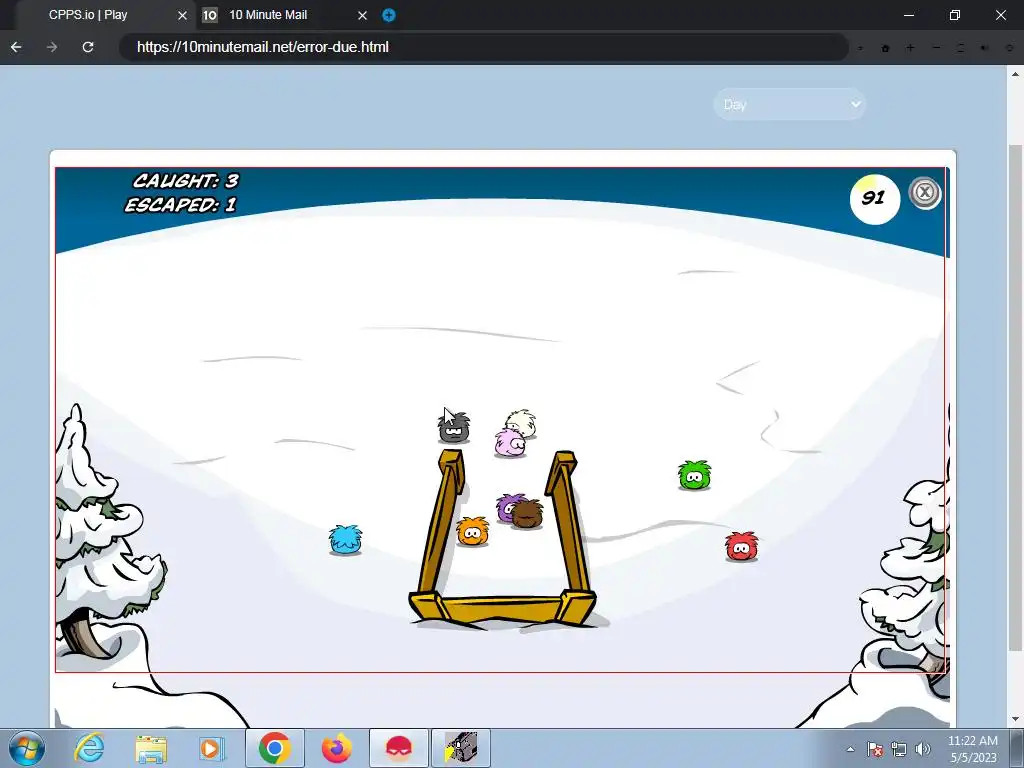Click the round timer showing 91

pyautogui.click(x=874, y=199)
